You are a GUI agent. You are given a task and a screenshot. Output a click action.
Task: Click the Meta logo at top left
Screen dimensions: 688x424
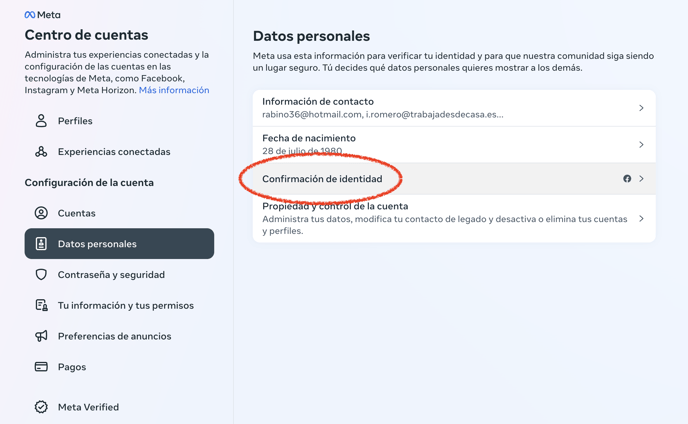pyautogui.click(x=43, y=15)
